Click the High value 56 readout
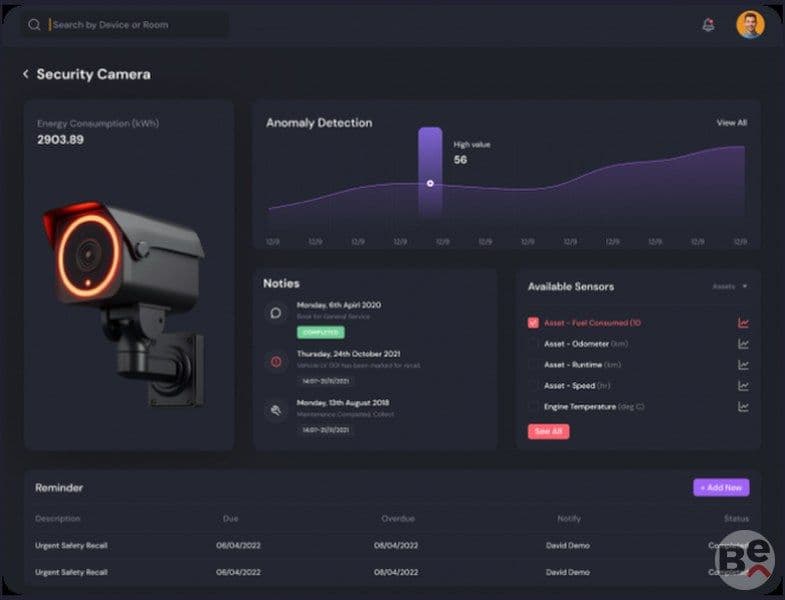The image size is (785, 600). (x=471, y=153)
